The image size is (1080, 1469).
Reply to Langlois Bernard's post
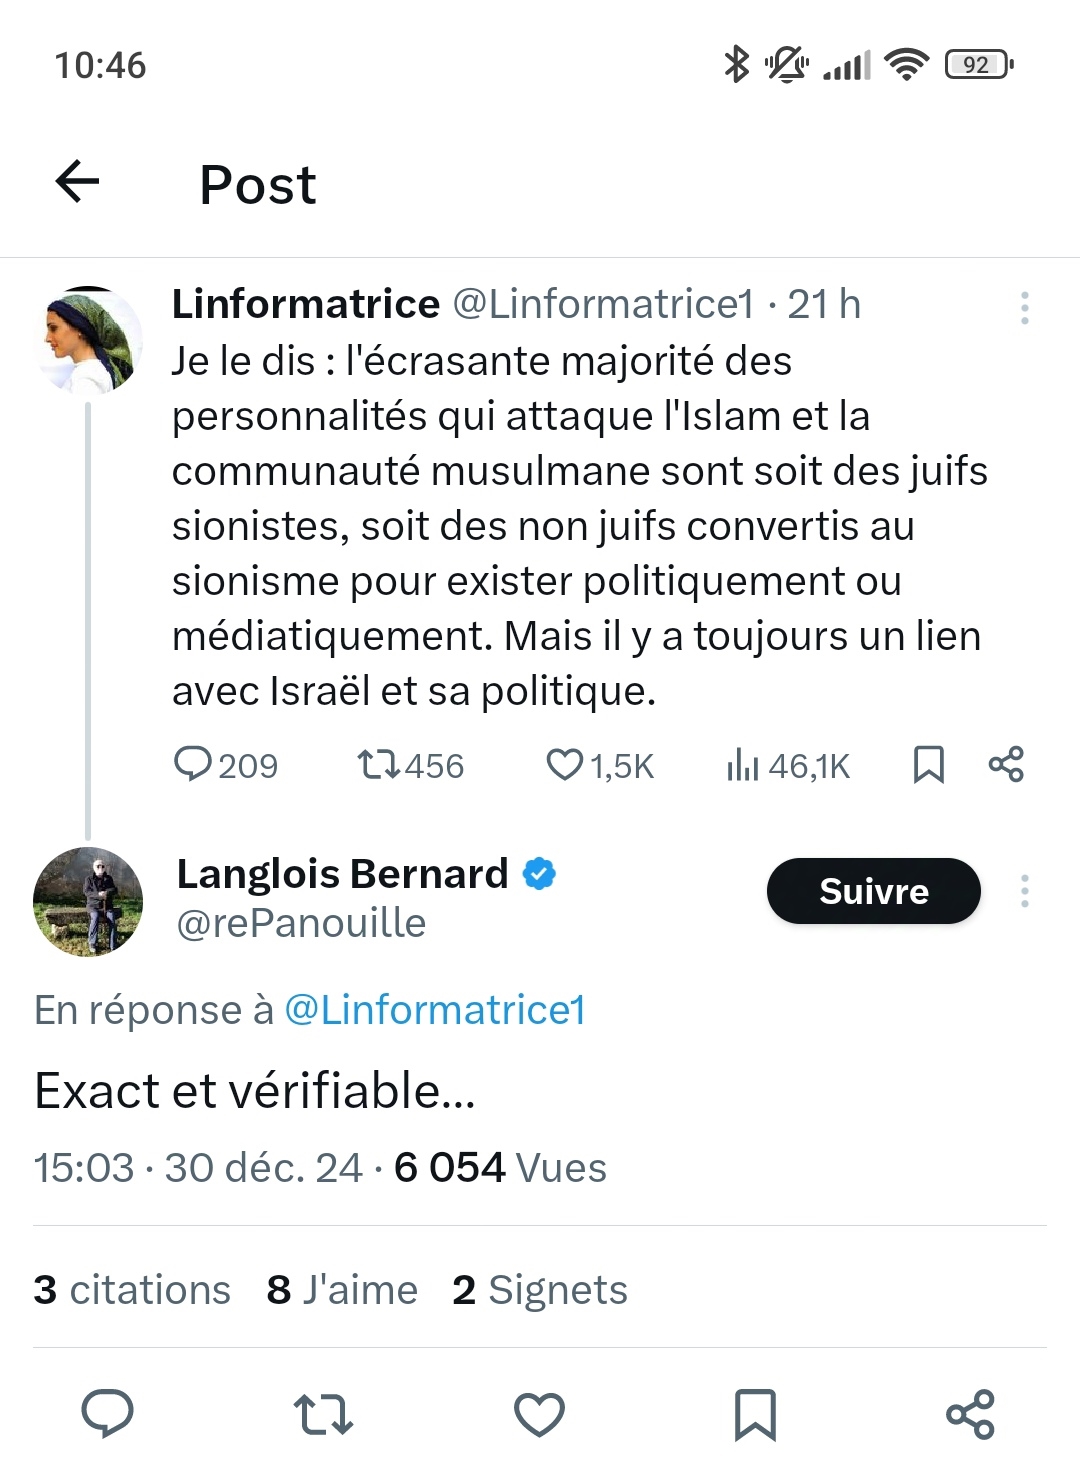click(x=107, y=1414)
